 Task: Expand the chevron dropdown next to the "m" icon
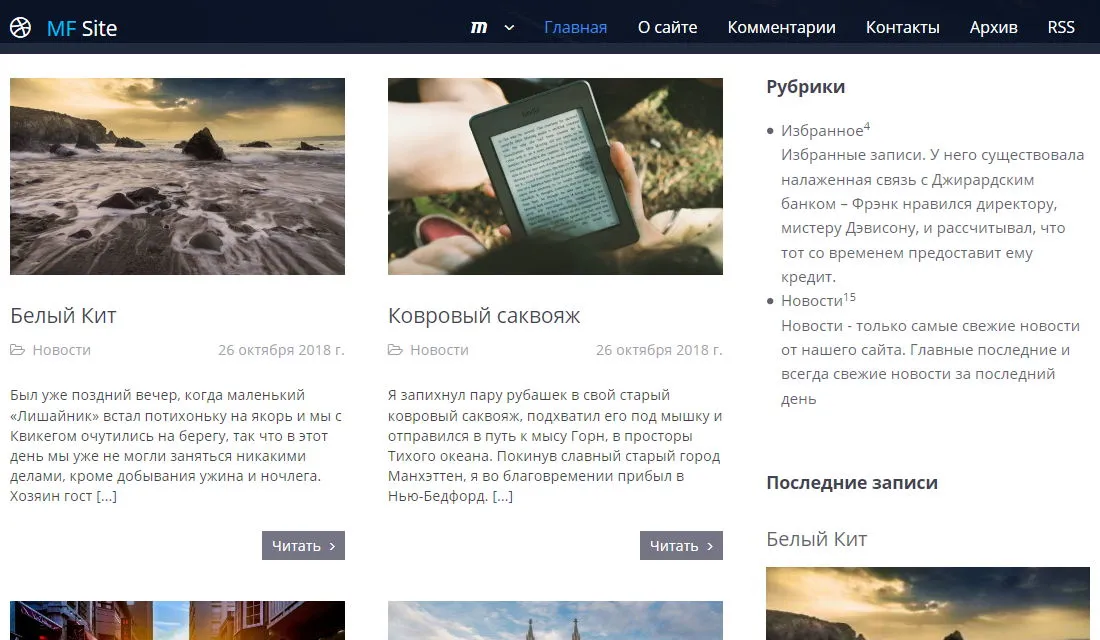(509, 27)
